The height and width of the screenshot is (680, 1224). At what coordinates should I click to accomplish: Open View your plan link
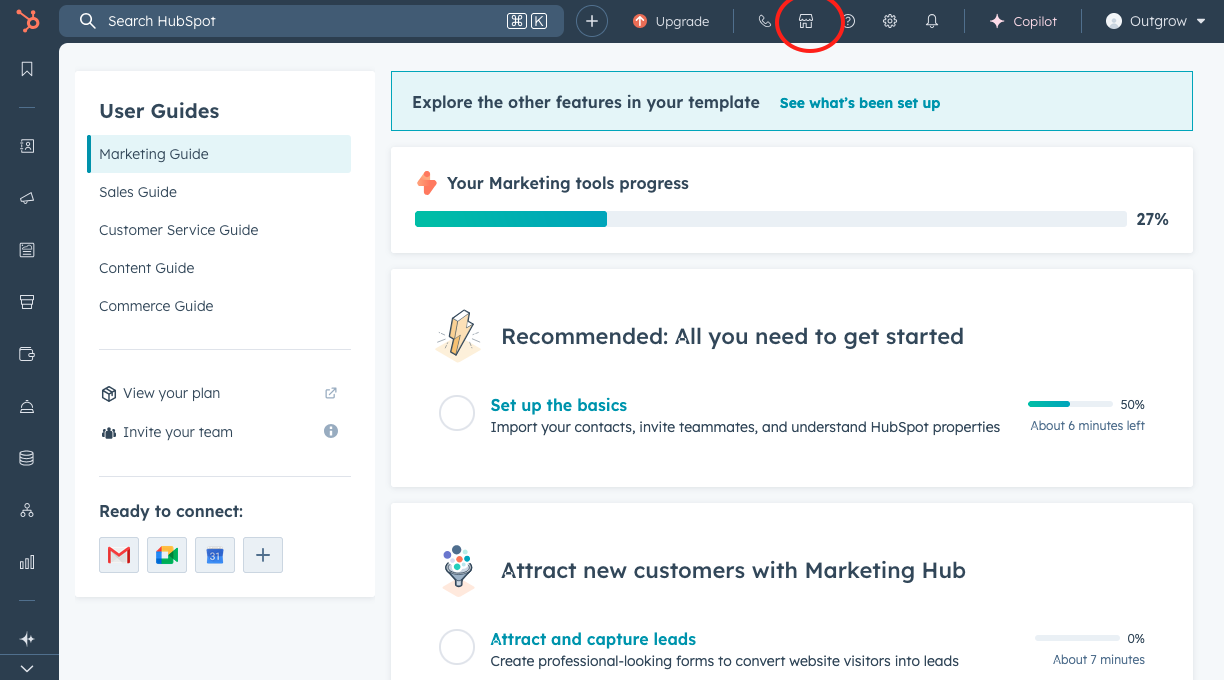171,393
